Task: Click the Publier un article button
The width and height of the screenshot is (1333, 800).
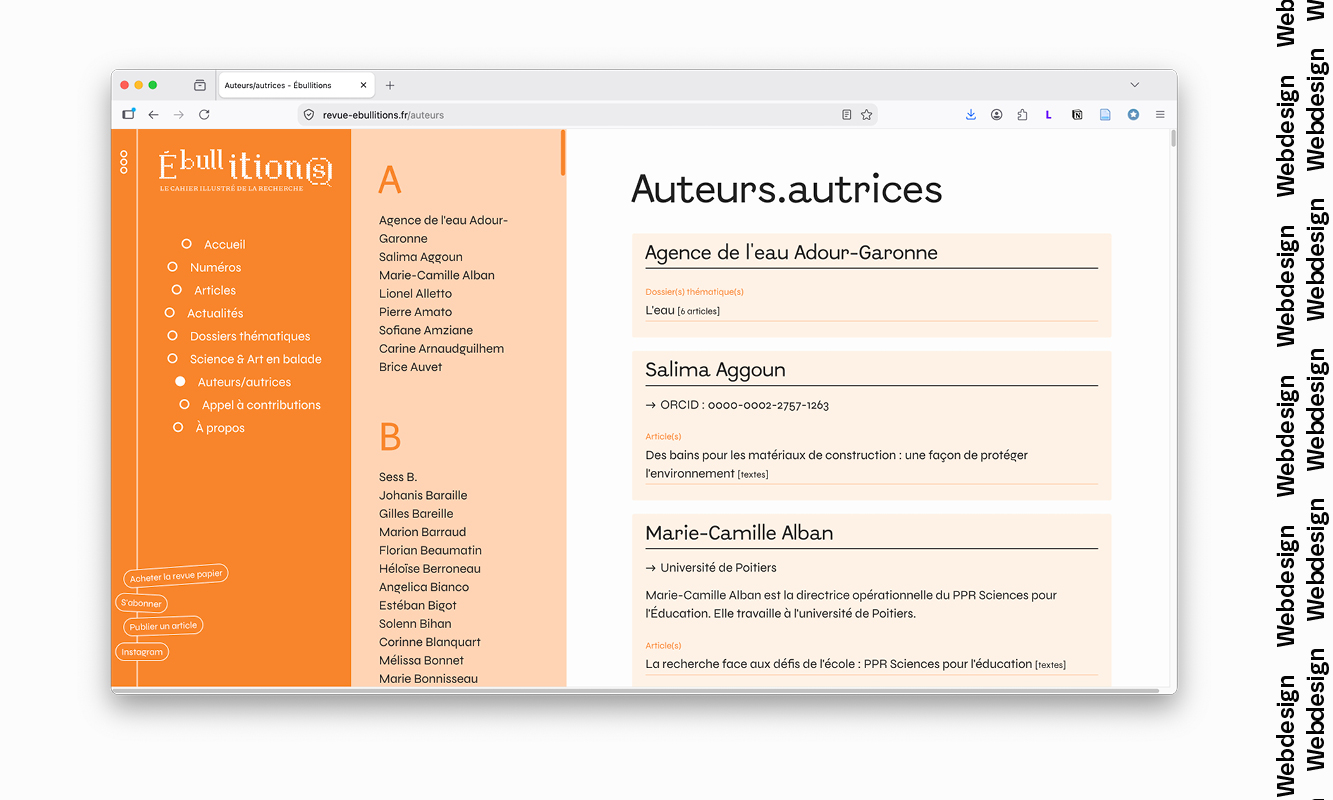Action: (163, 626)
